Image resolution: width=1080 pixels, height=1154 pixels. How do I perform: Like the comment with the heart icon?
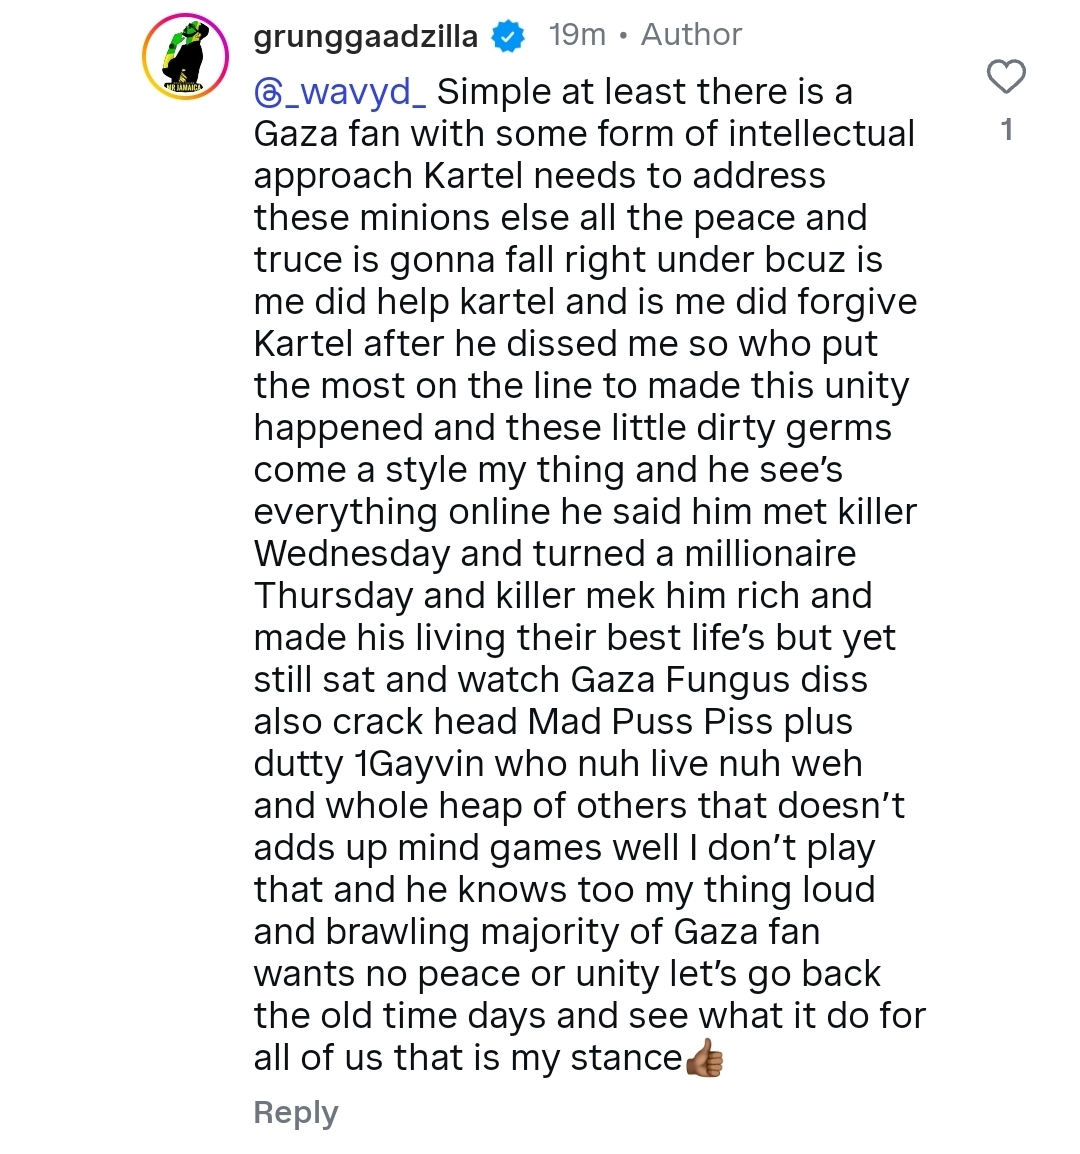(x=1006, y=76)
